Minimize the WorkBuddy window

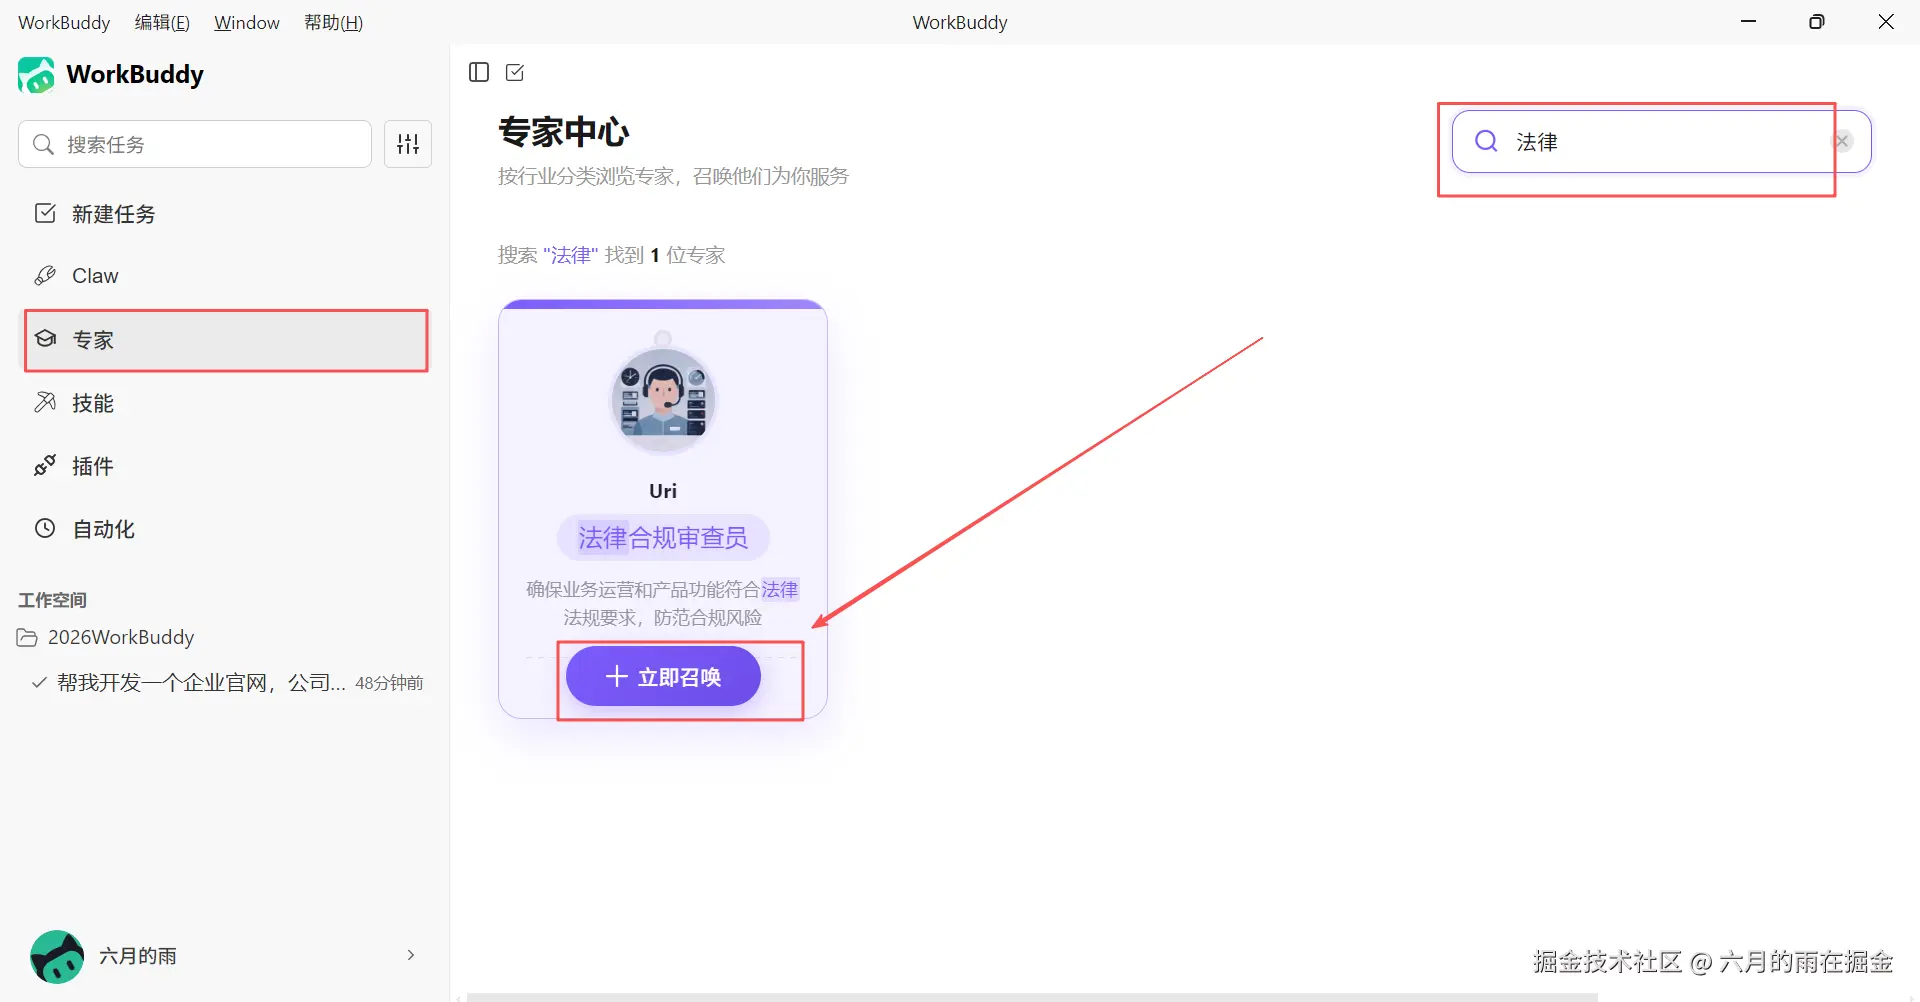tap(1749, 22)
